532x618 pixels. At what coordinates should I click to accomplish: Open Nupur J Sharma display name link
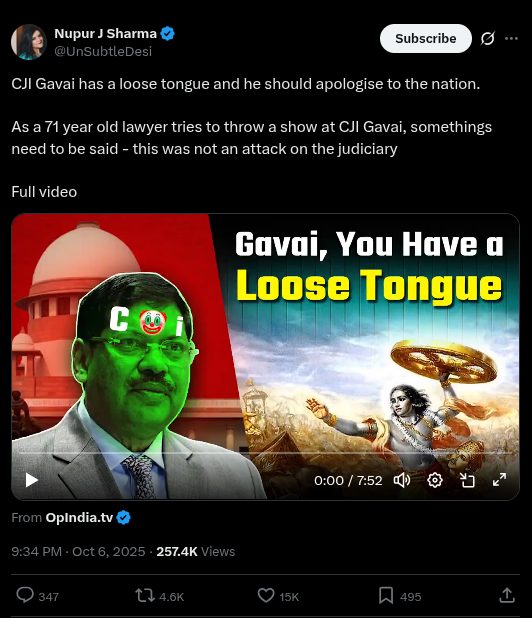point(105,34)
